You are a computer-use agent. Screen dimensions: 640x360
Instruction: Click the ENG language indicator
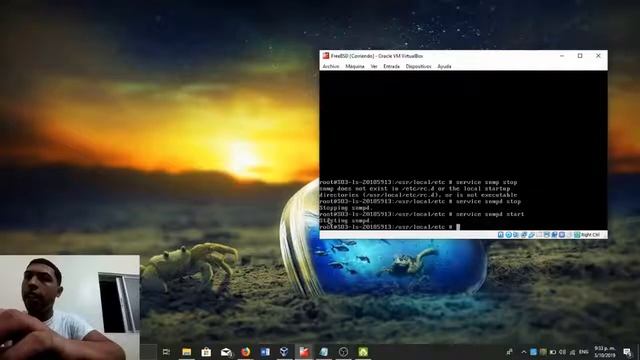[x=584, y=351]
